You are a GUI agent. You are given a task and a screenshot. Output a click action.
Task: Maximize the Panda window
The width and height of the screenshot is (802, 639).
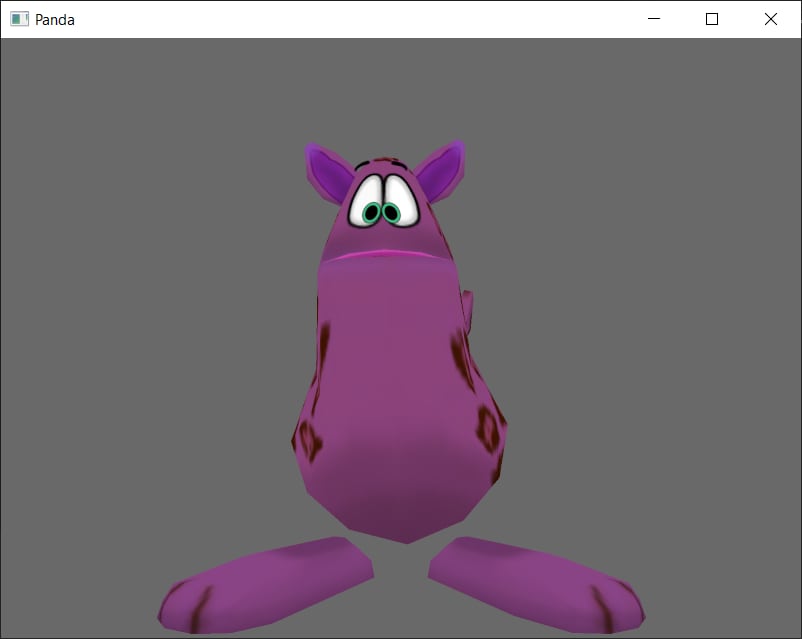(x=711, y=19)
